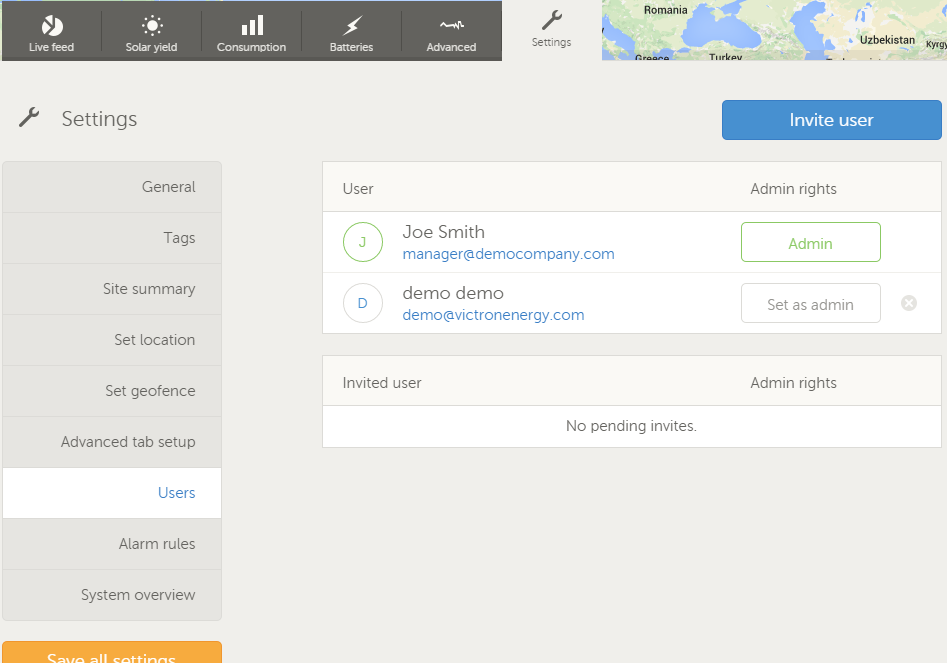947x663 pixels.
Task: Open the Advanced graph icon
Action: pyautogui.click(x=452, y=26)
